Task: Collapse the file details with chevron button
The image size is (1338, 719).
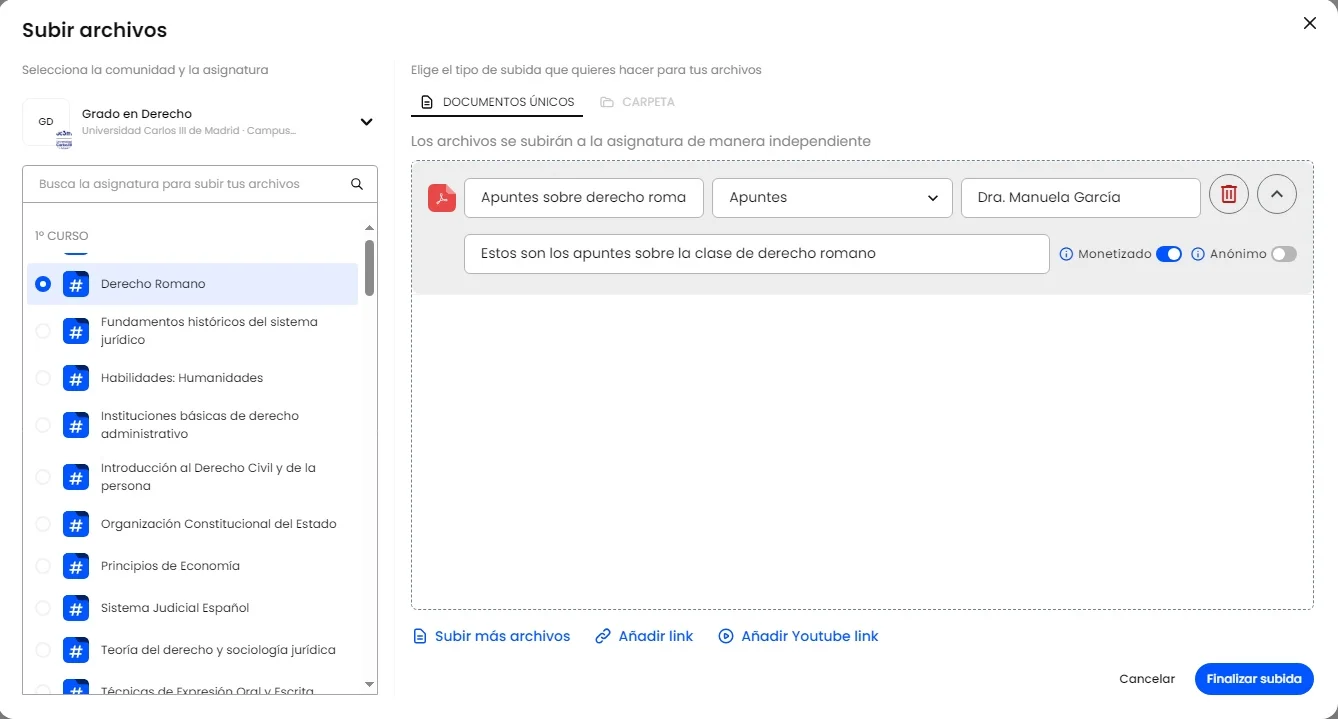Action: [1276, 195]
